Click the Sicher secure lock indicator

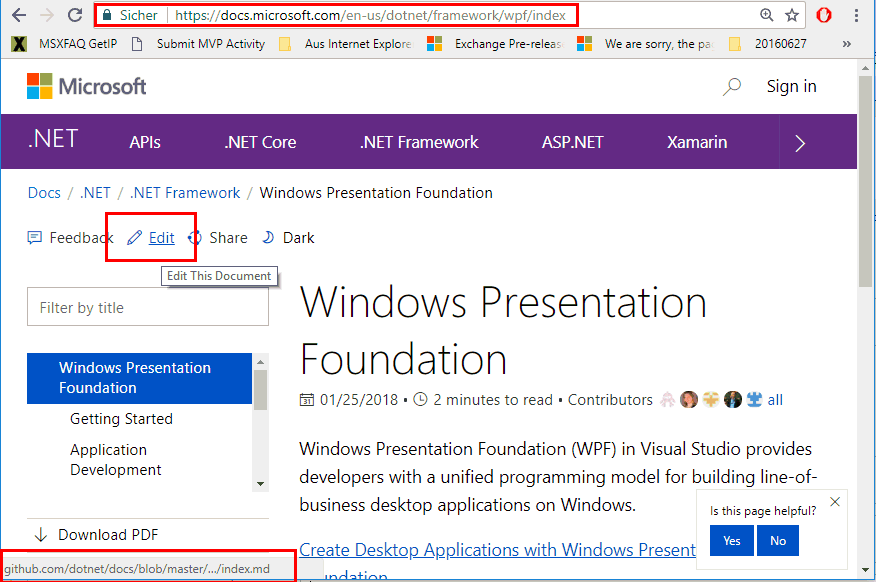click(130, 15)
